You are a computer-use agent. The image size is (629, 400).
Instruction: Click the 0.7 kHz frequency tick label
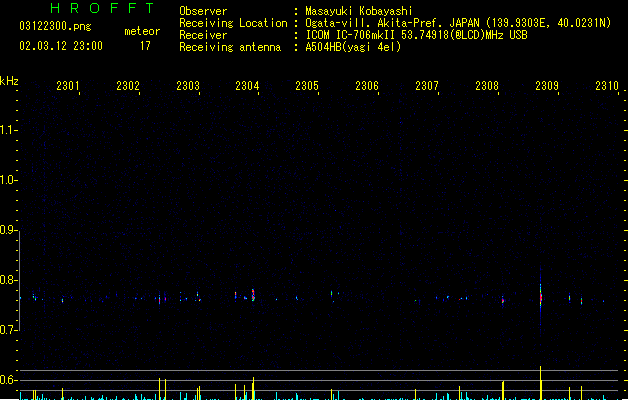click(x=8, y=330)
